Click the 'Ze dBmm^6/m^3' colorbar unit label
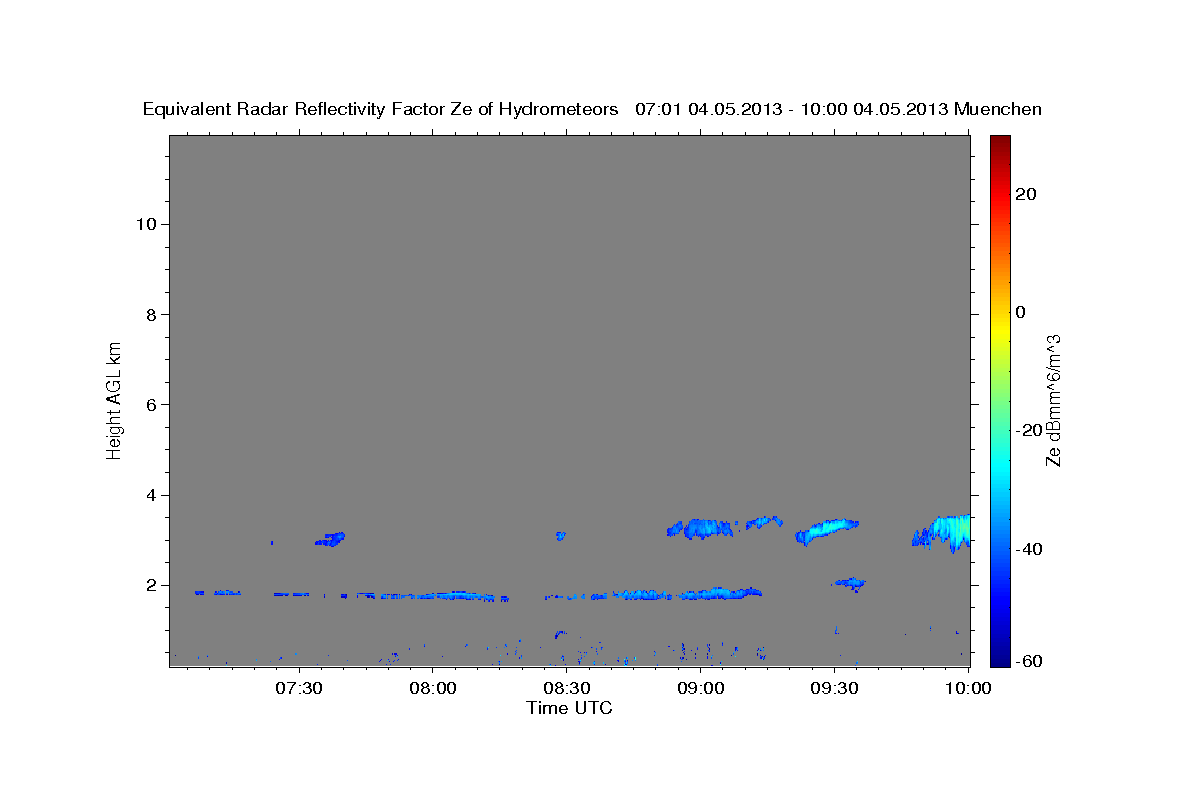 click(1053, 400)
